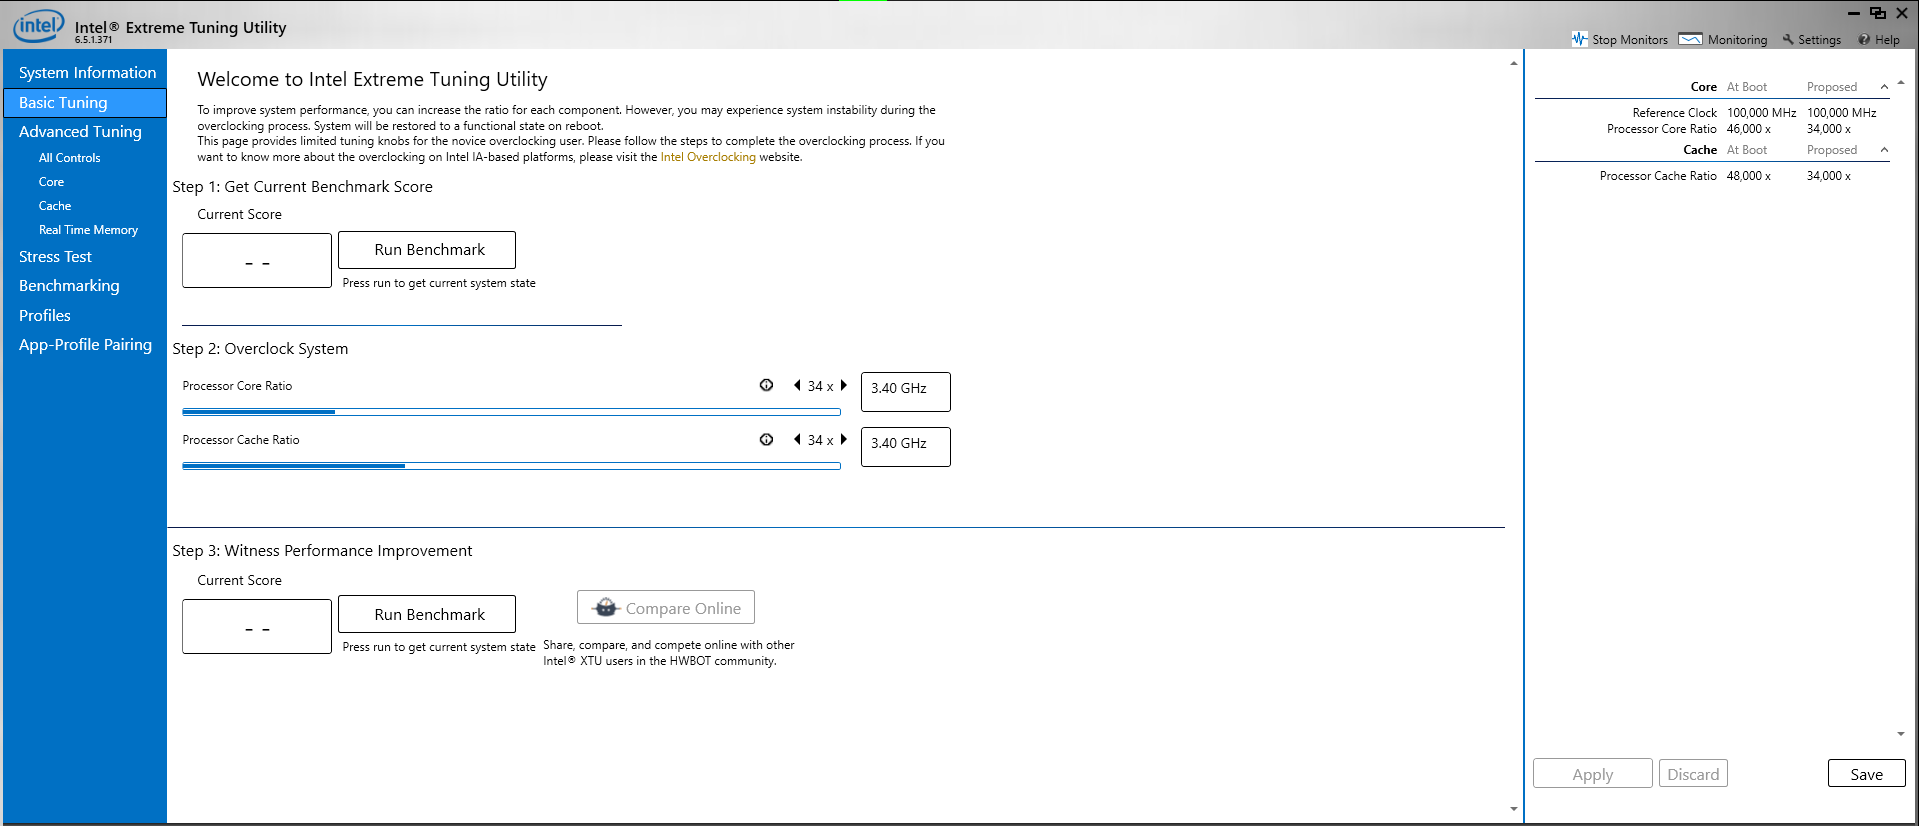This screenshot has width=1919, height=826.
Task: Click Processor Core Ratio label in summary panel
Action: (1662, 129)
